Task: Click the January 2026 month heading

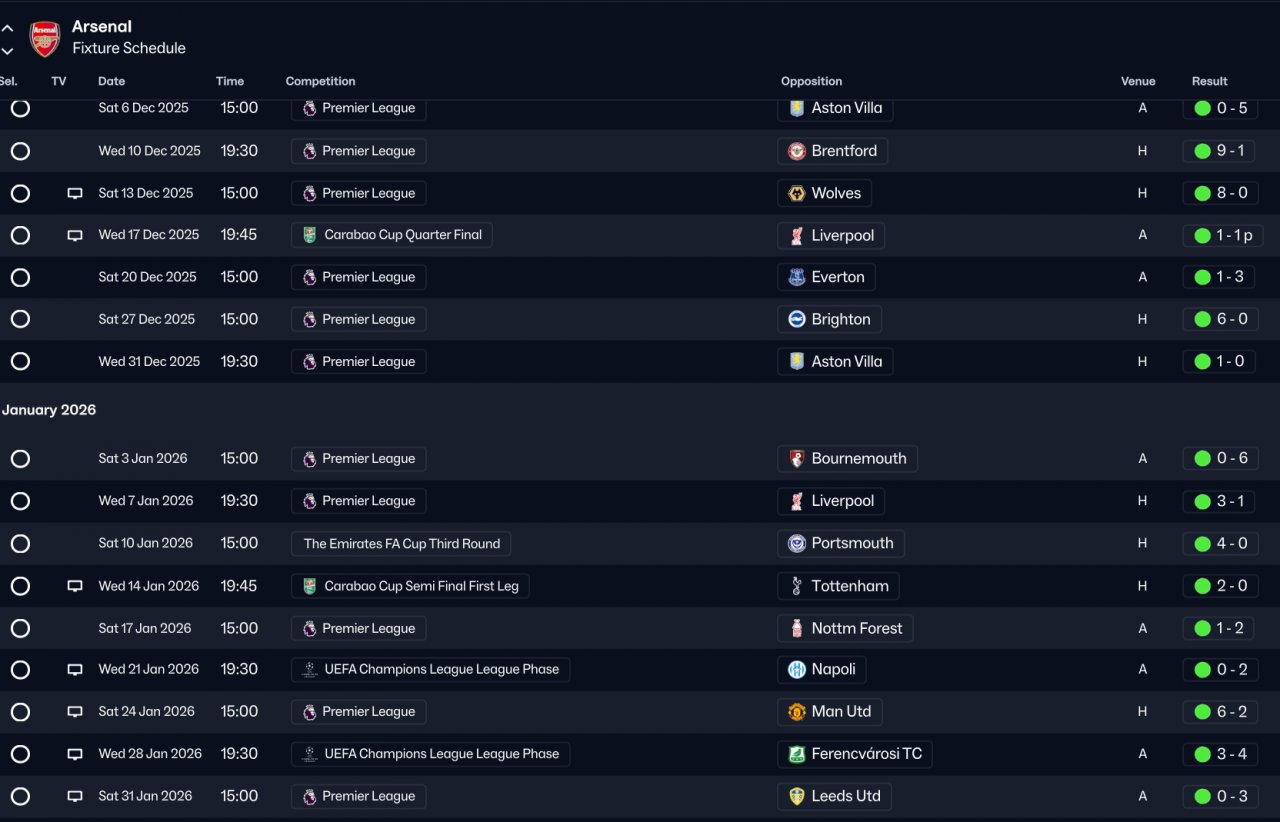Action: tap(49, 410)
